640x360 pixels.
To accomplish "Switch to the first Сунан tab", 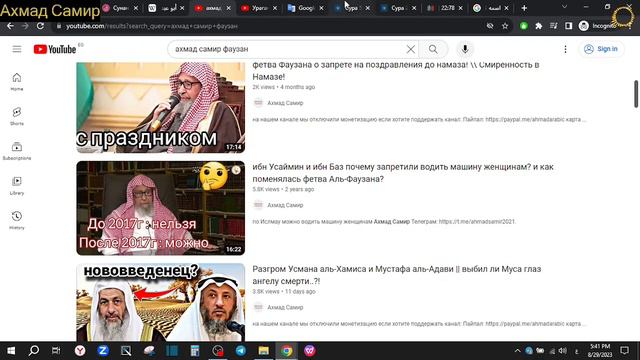I will point(120,8).
